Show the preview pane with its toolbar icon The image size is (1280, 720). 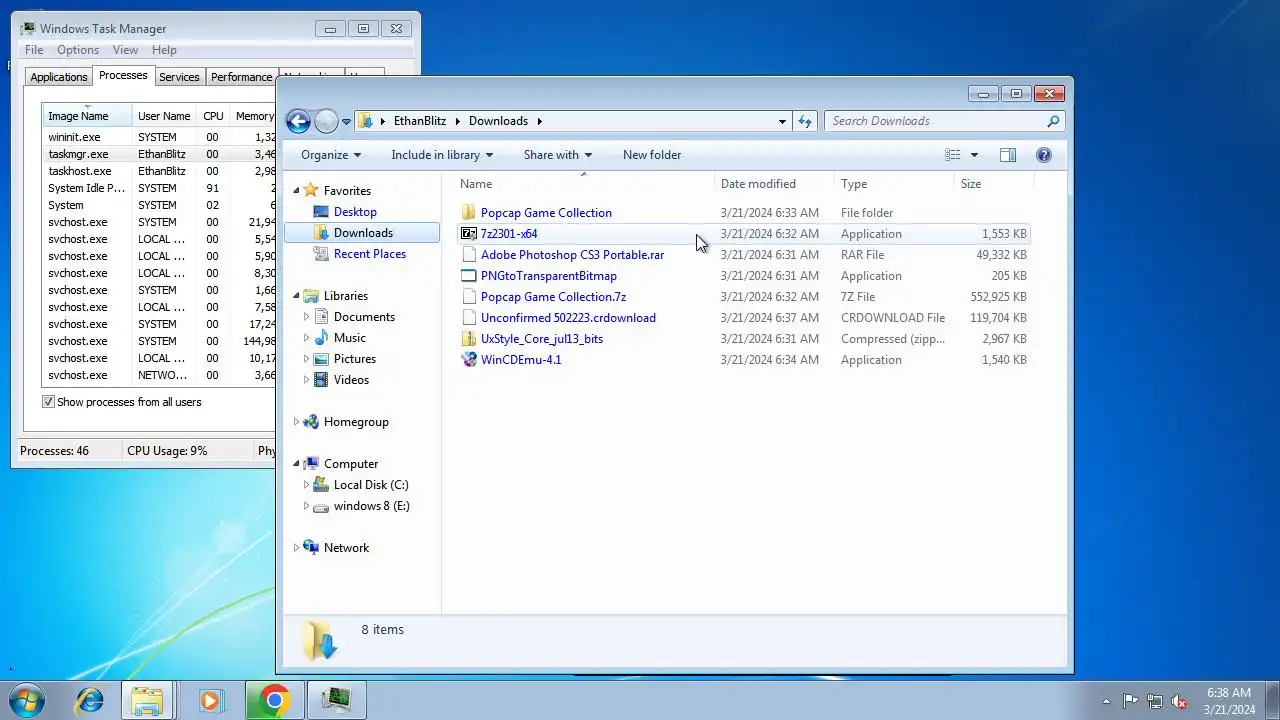coord(1008,155)
